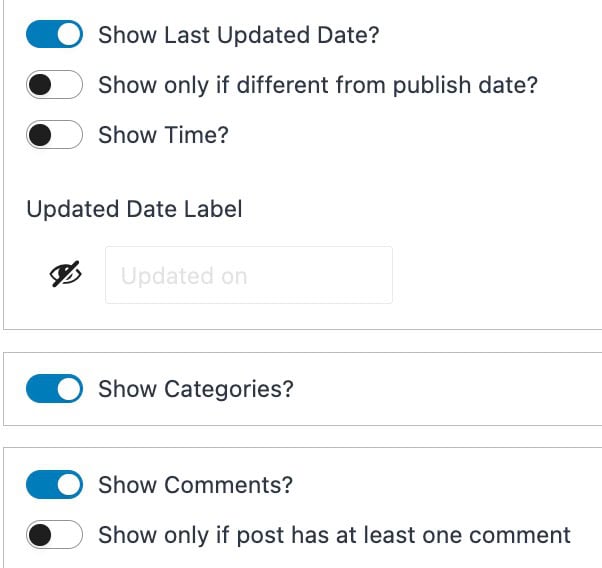The height and width of the screenshot is (568, 602).
Task: Click the black knob of Show Time switch
Action: (41, 135)
